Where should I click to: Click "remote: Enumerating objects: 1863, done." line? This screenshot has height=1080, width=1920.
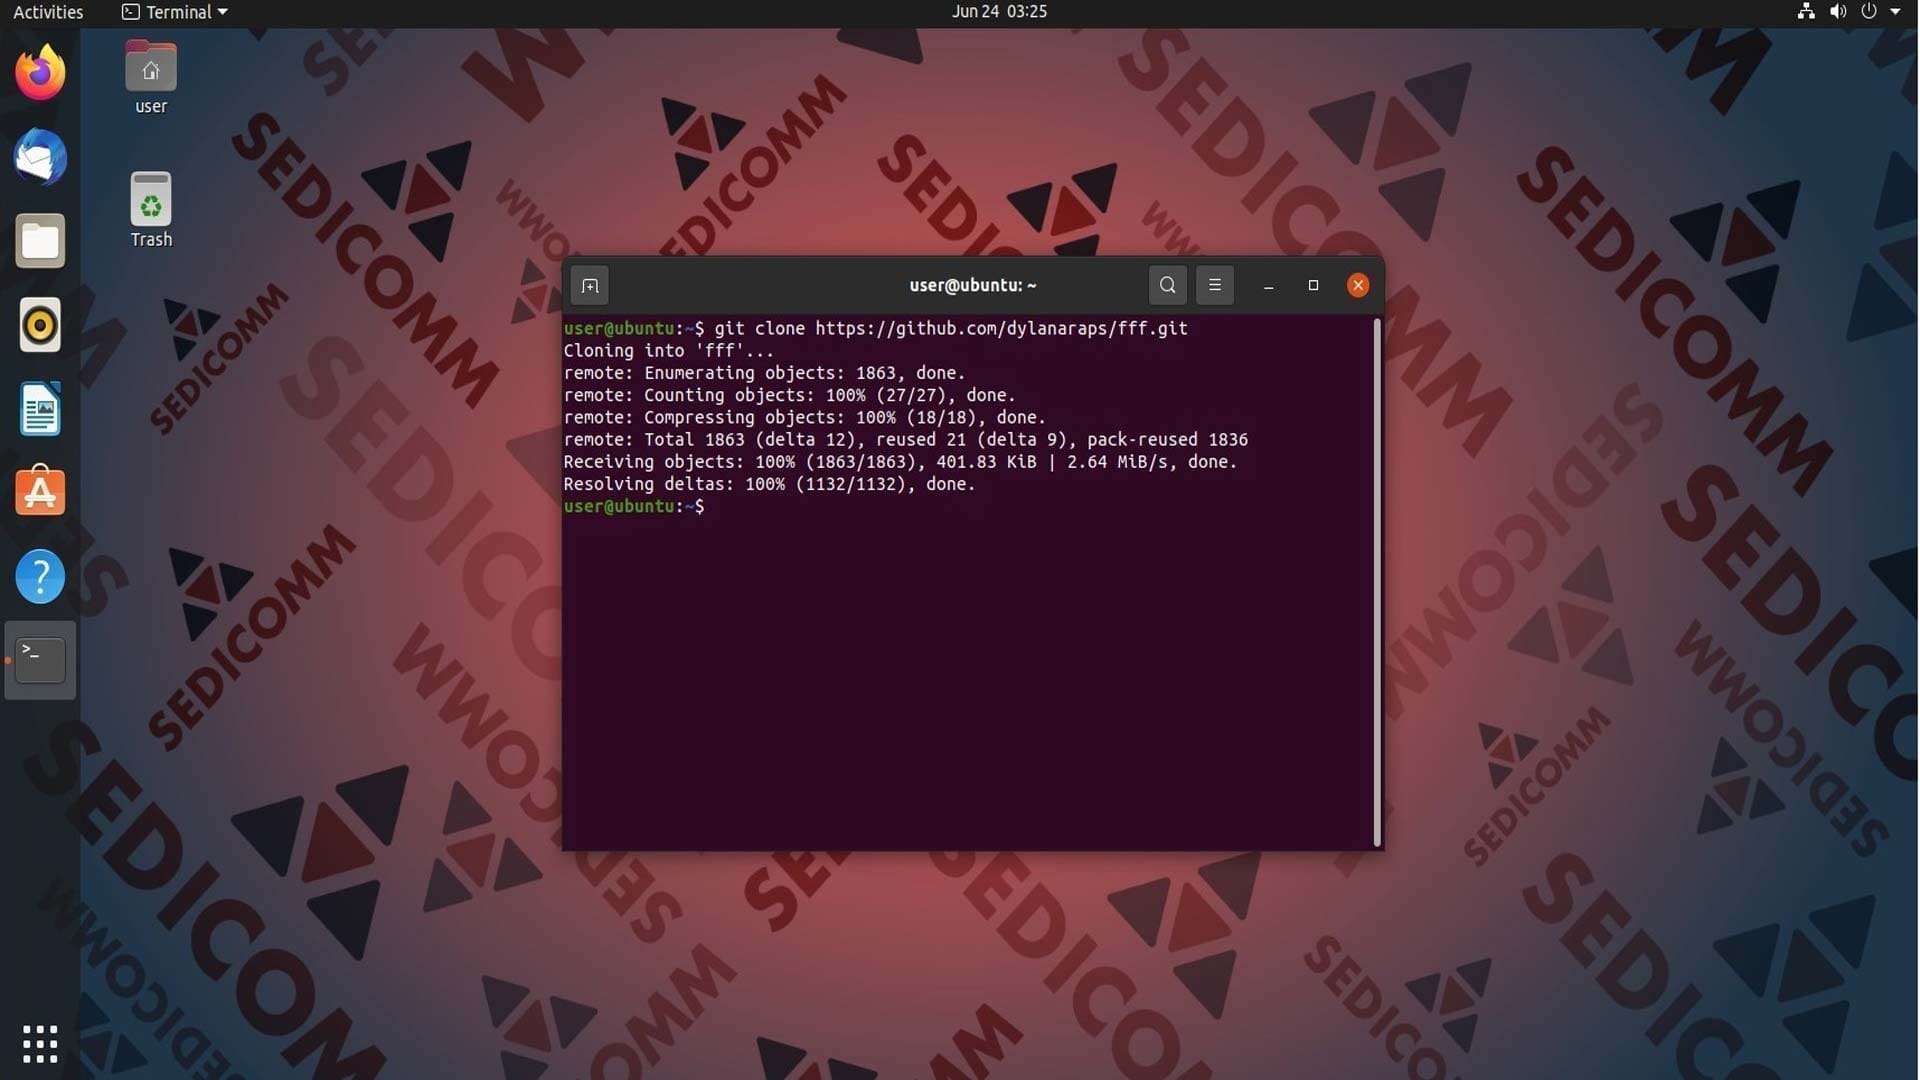(x=764, y=373)
